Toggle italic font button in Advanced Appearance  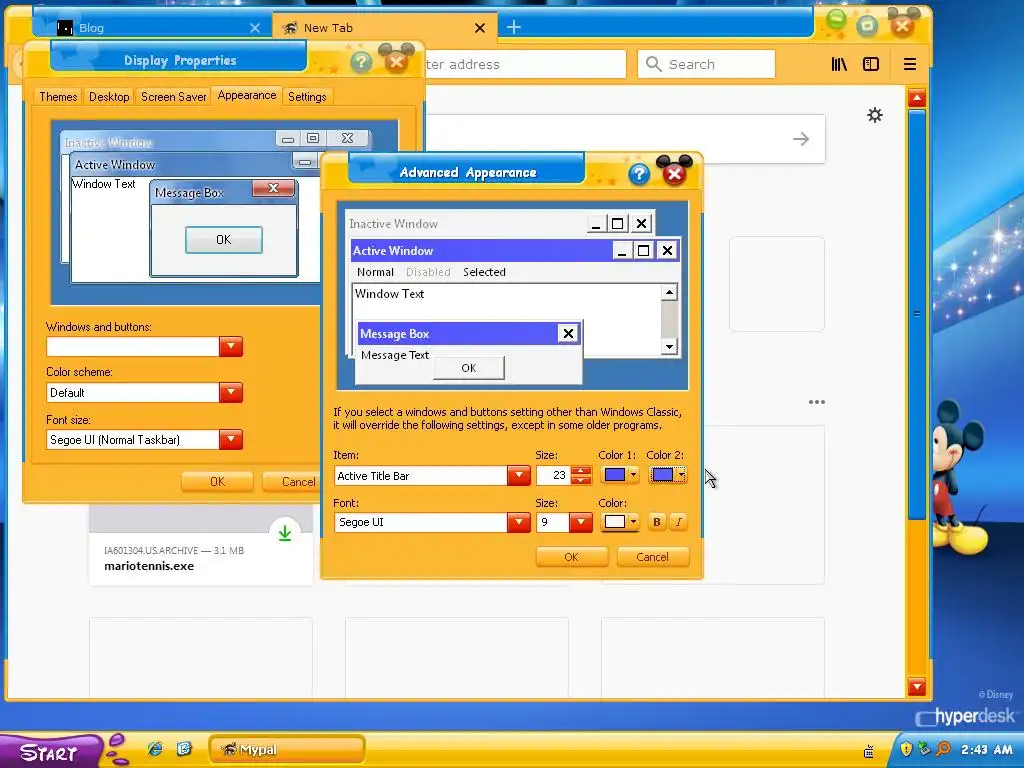point(679,522)
